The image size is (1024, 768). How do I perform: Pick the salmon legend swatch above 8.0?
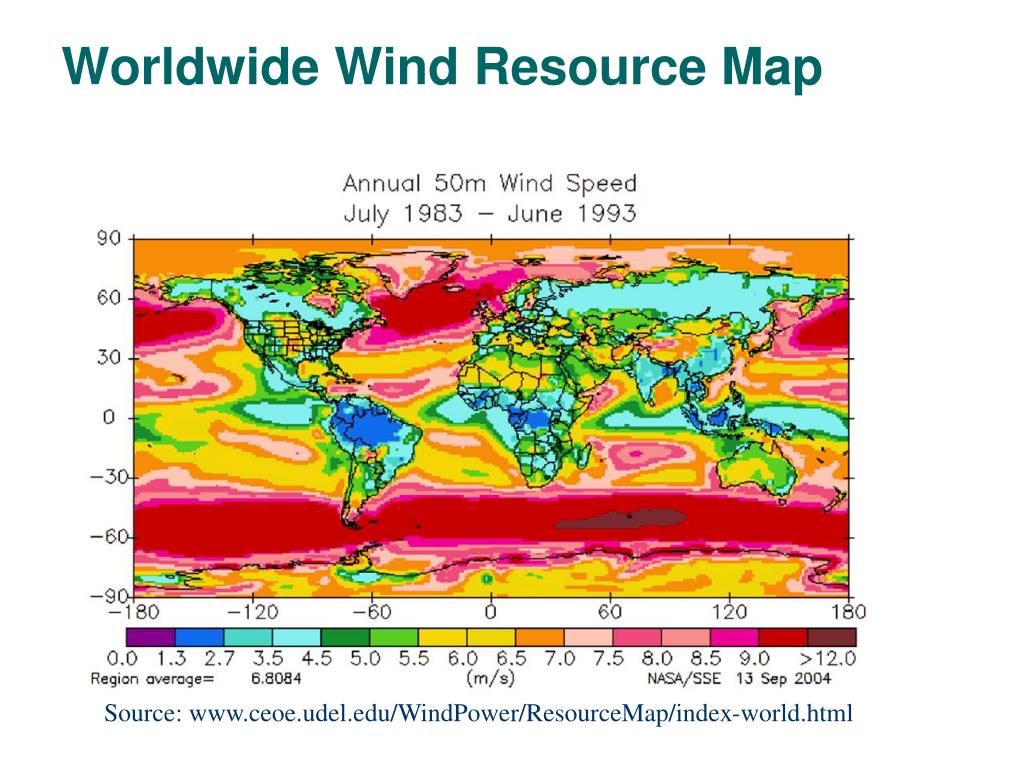[686, 637]
